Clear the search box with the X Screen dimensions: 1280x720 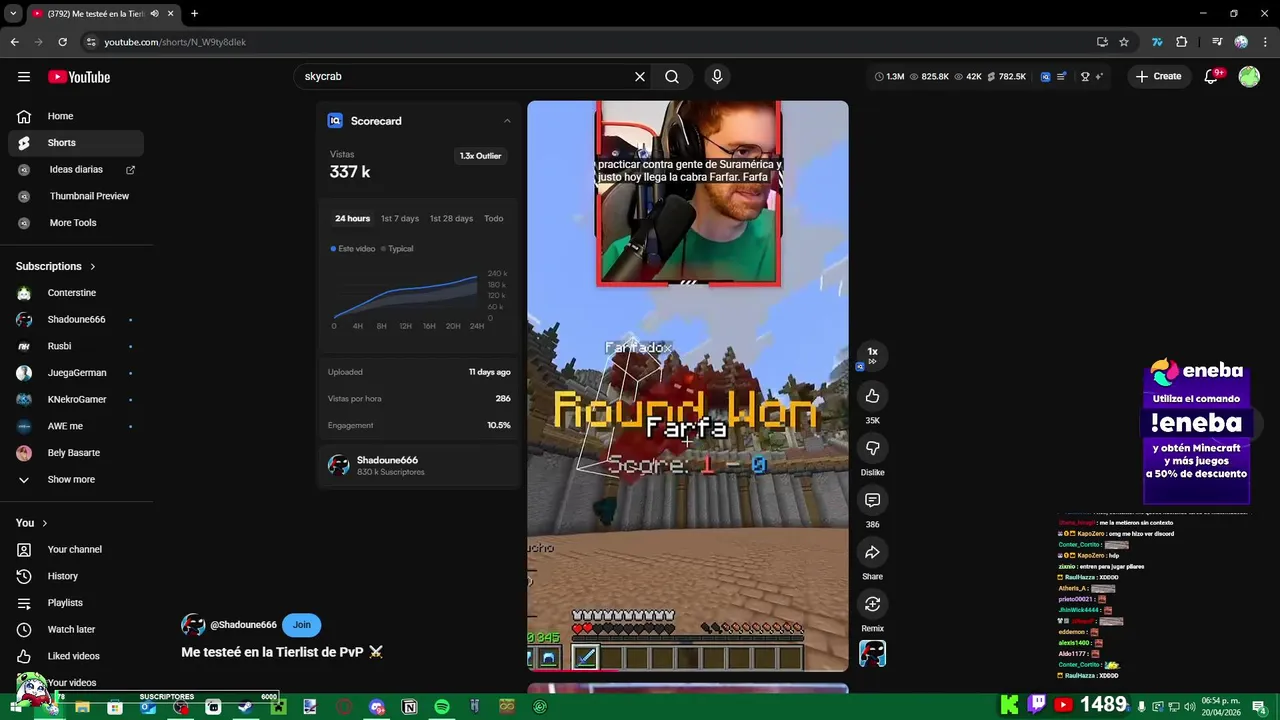pos(640,77)
